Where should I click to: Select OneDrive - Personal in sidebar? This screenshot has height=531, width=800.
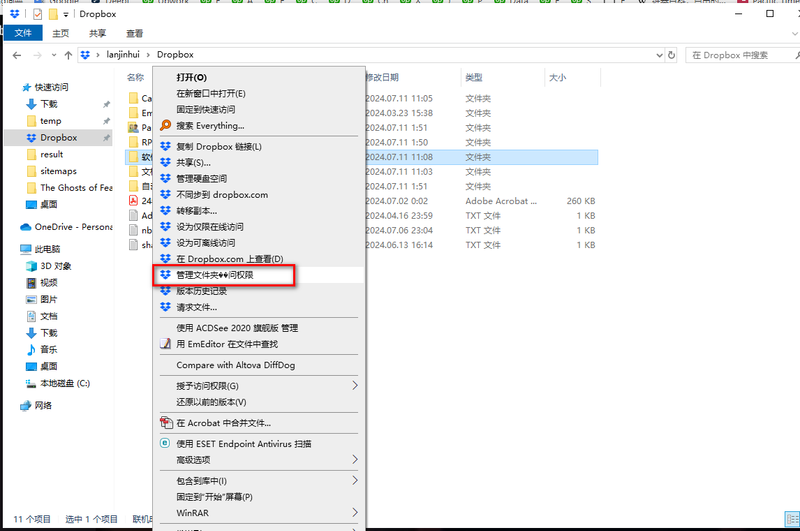point(73,227)
